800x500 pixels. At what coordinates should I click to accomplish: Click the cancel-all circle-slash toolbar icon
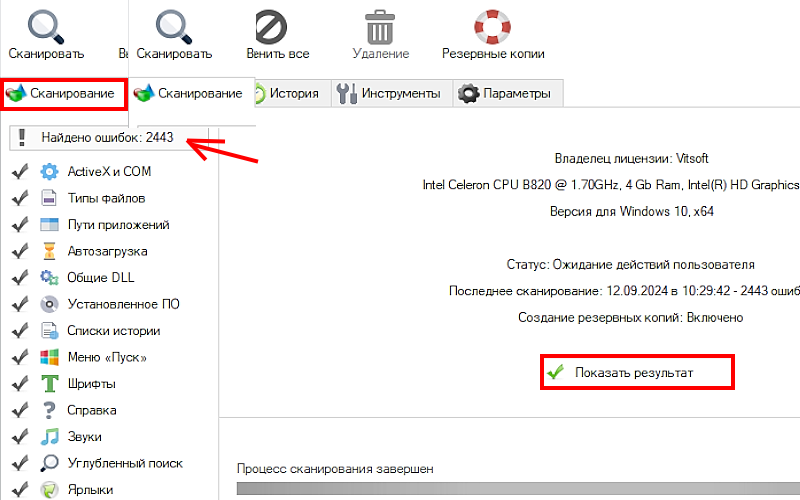click(271, 27)
